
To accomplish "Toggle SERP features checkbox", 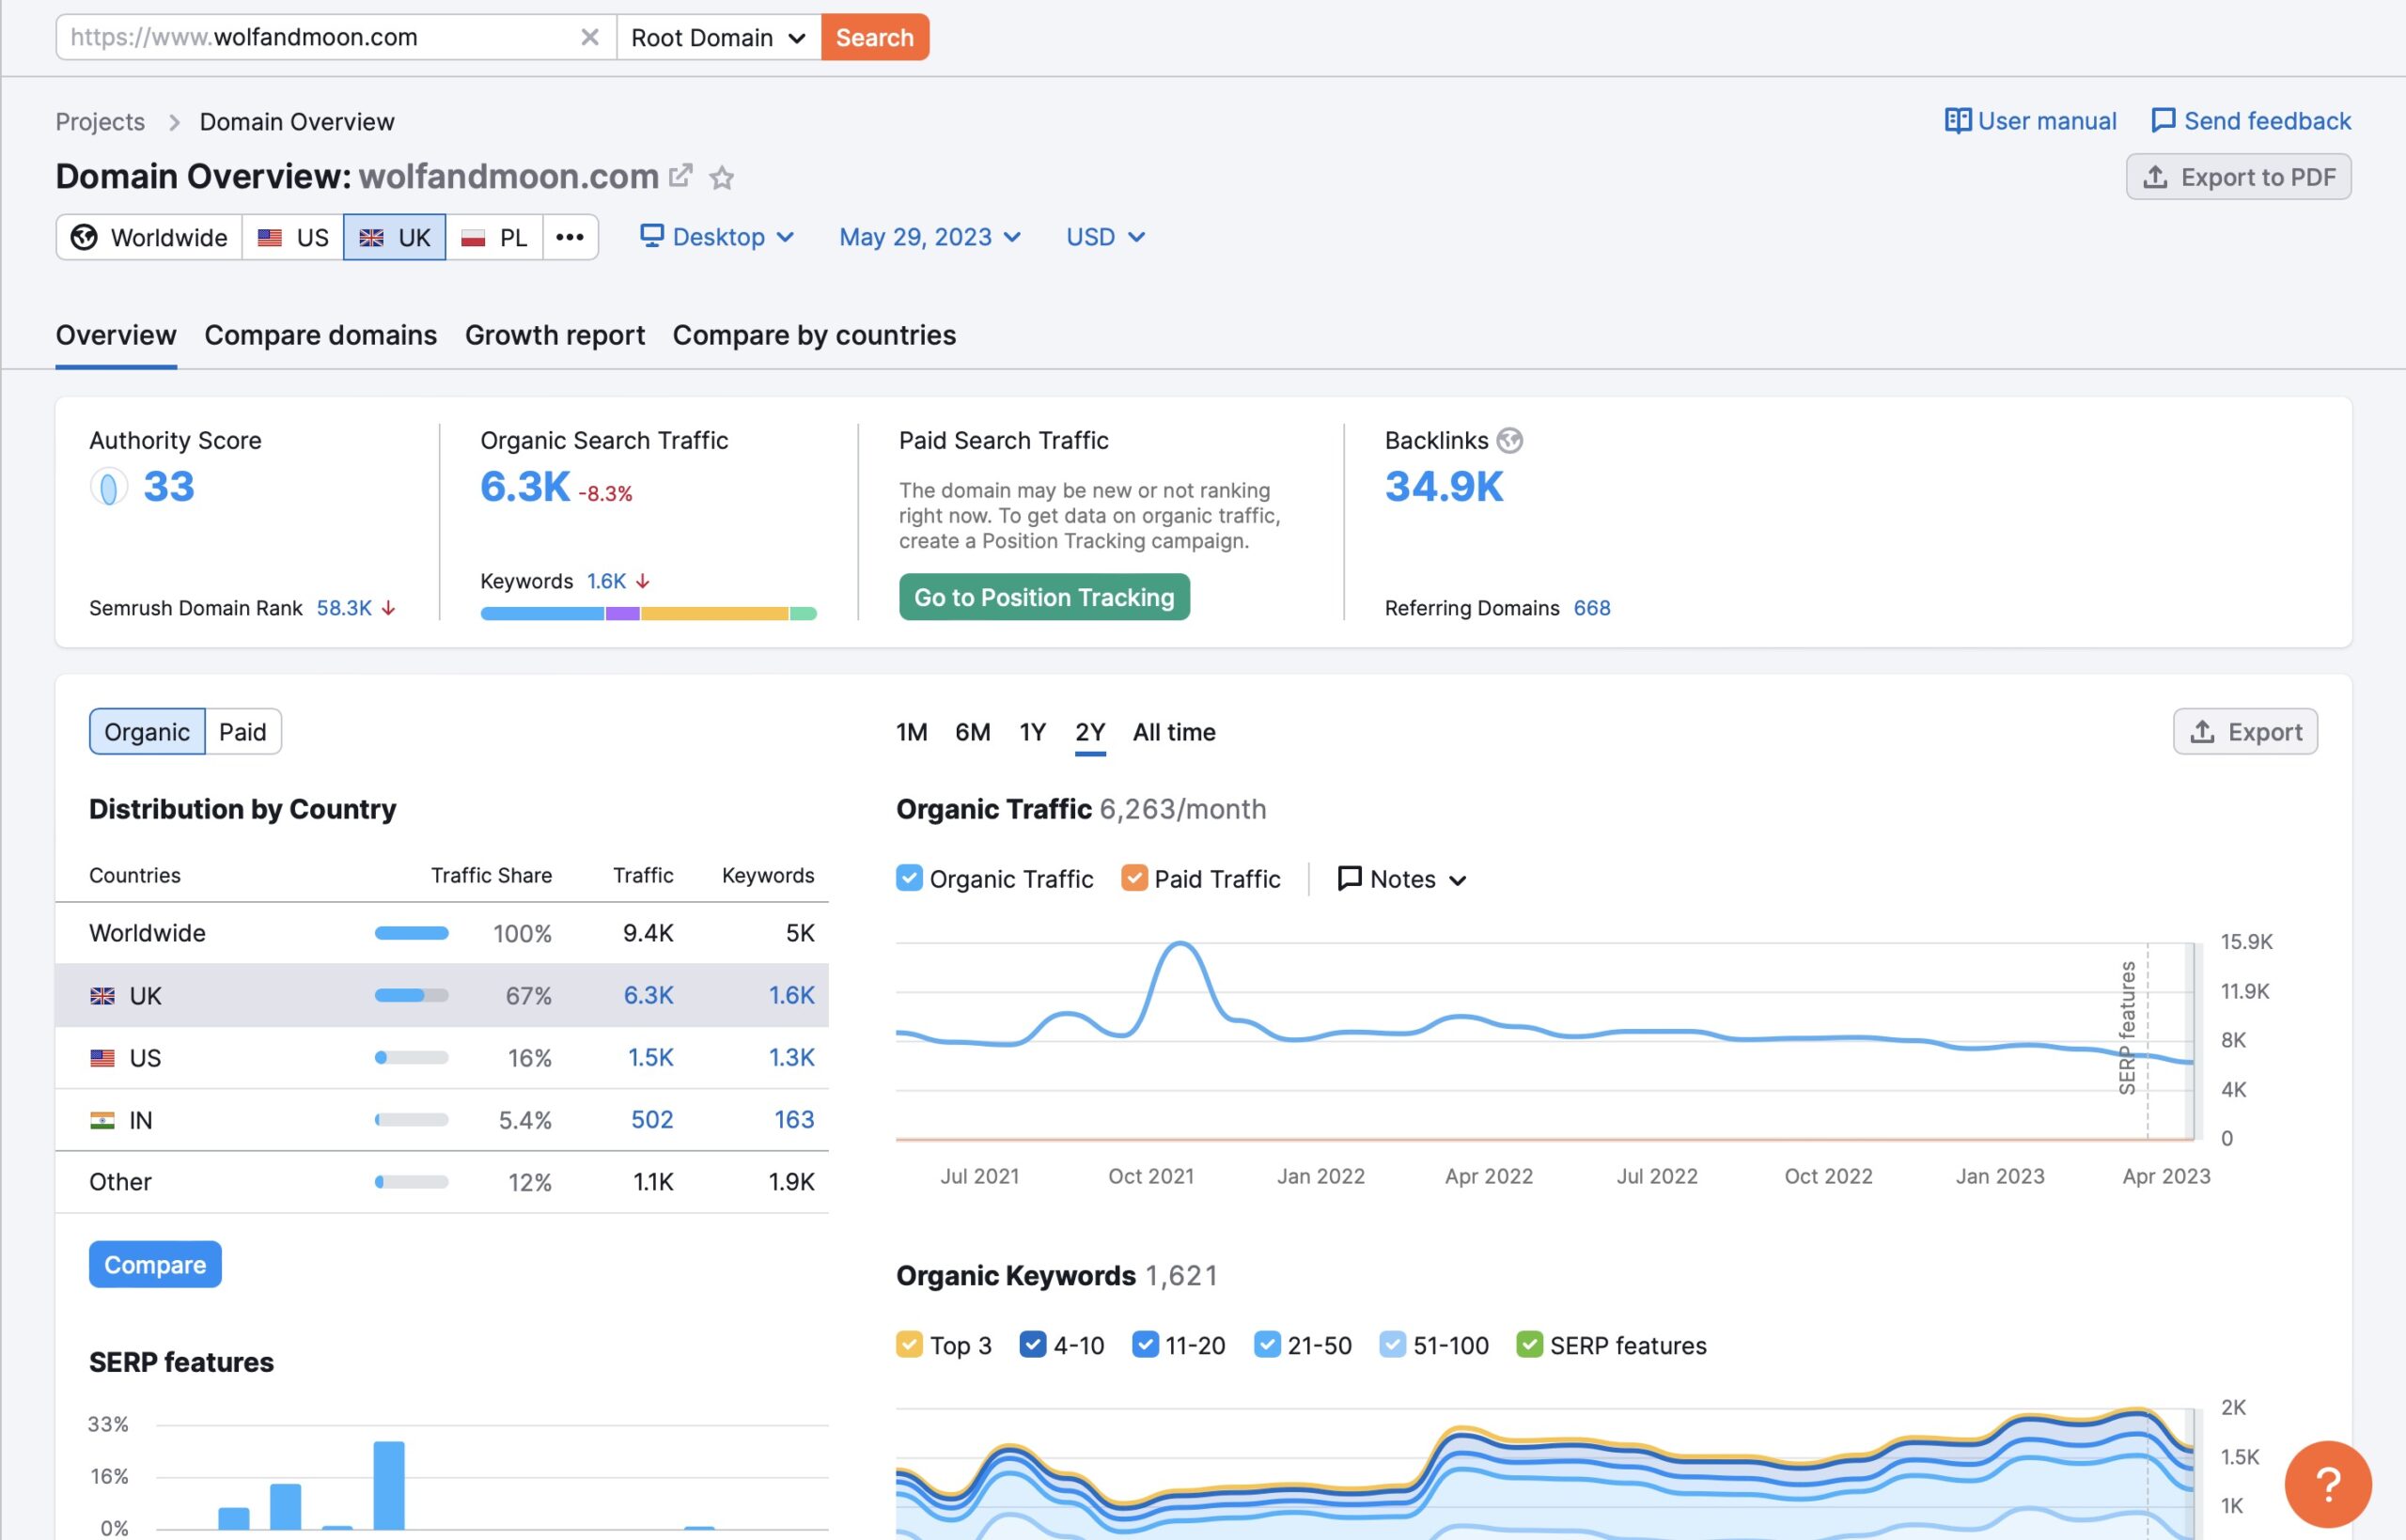I will tap(1529, 1344).
